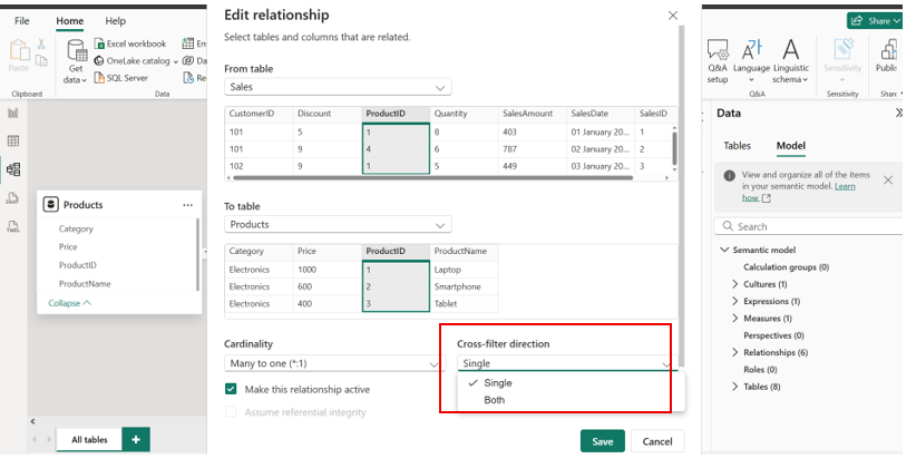
Task: Save the relationship changes
Action: (x=602, y=441)
